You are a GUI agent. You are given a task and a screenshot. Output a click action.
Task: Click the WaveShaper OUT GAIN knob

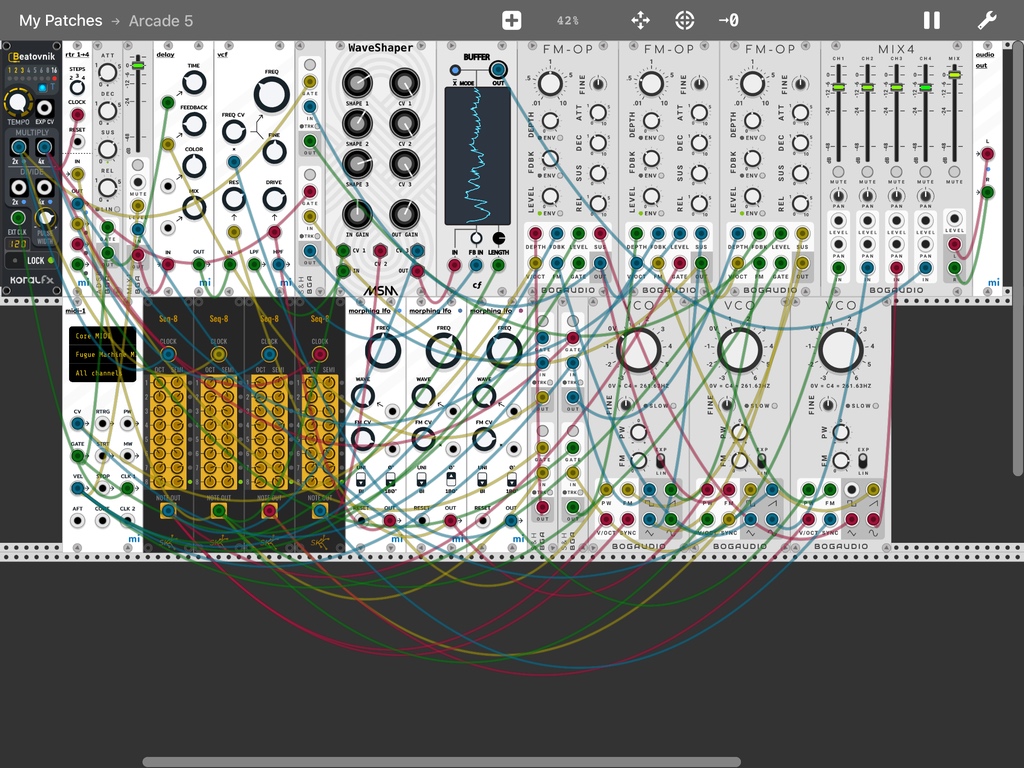click(x=404, y=214)
